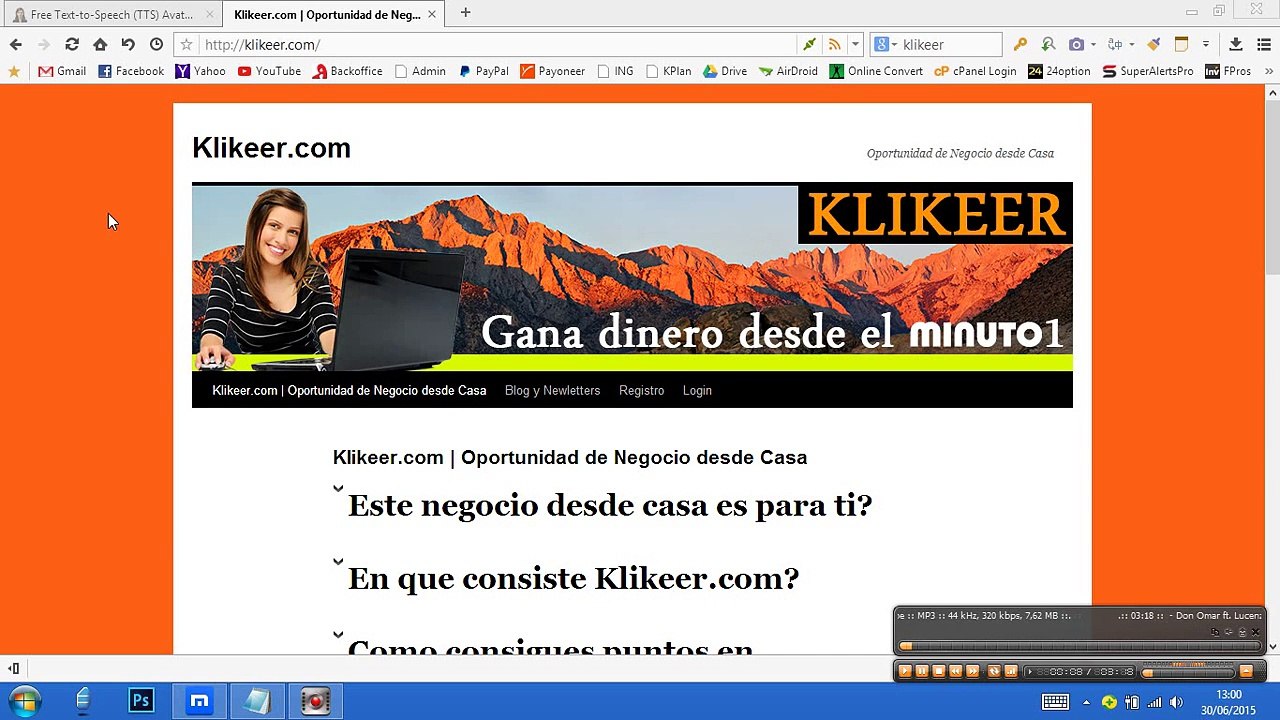1280x720 pixels.
Task: Open a new tab with plus button
Action: click(465, 13)
